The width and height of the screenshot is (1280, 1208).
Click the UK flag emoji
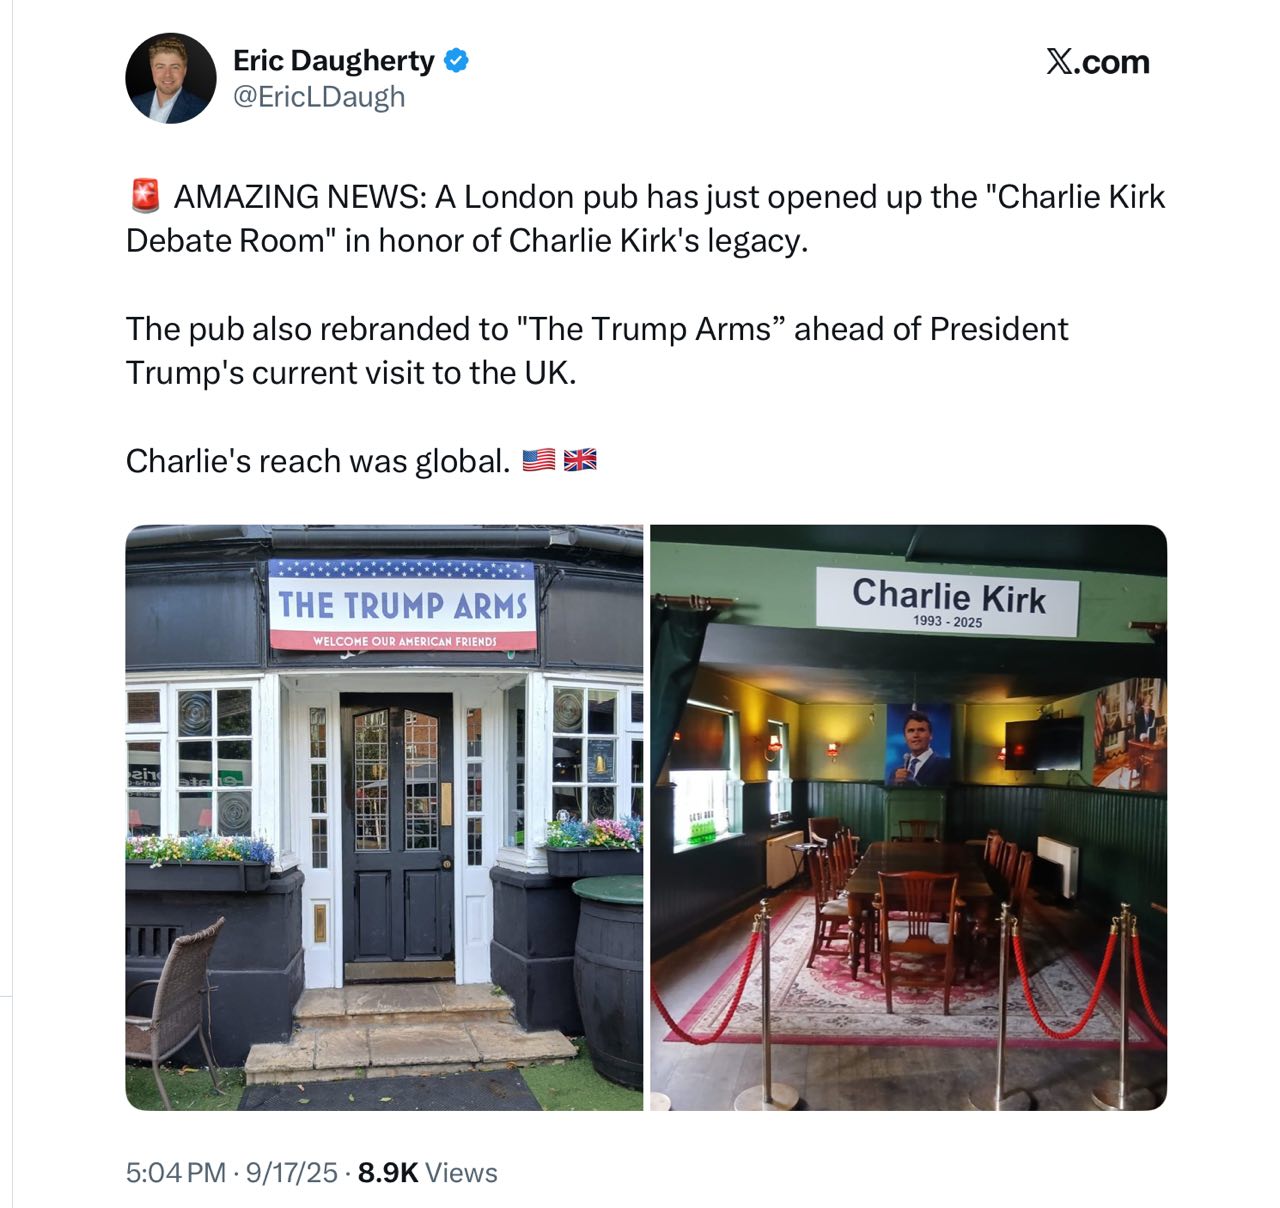tap(580, 460)
